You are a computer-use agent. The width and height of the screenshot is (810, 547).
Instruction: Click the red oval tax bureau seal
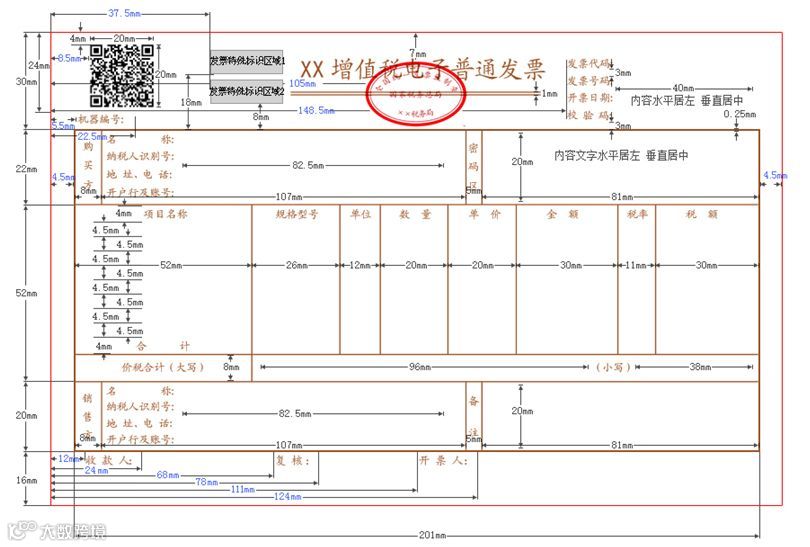(416, 95)
